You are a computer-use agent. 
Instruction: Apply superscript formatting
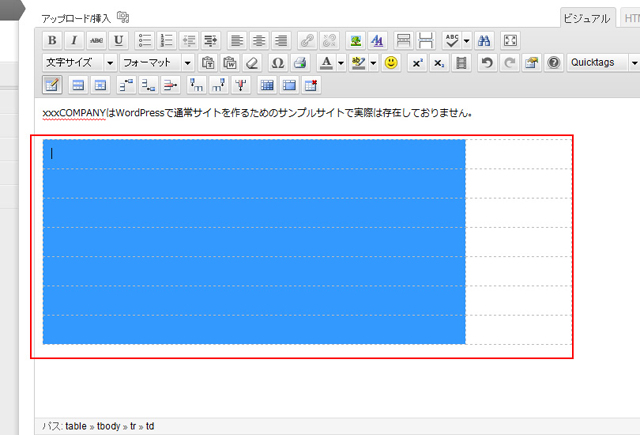tap(417, 63)
